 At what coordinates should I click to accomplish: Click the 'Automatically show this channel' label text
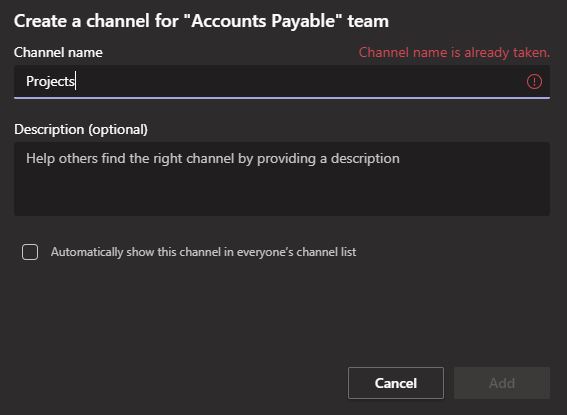click(203, 252)
